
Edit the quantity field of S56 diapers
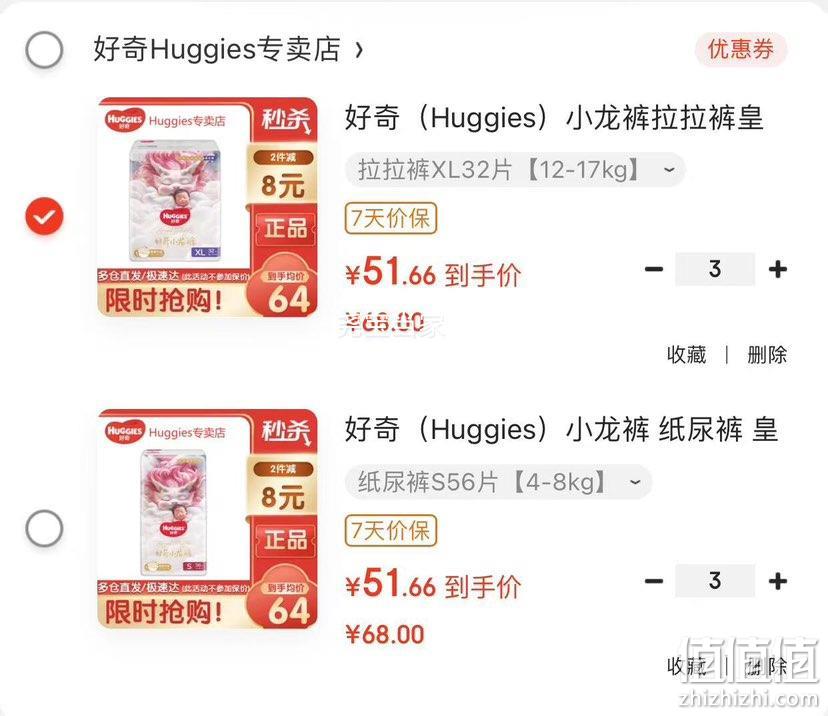(715, 581)
